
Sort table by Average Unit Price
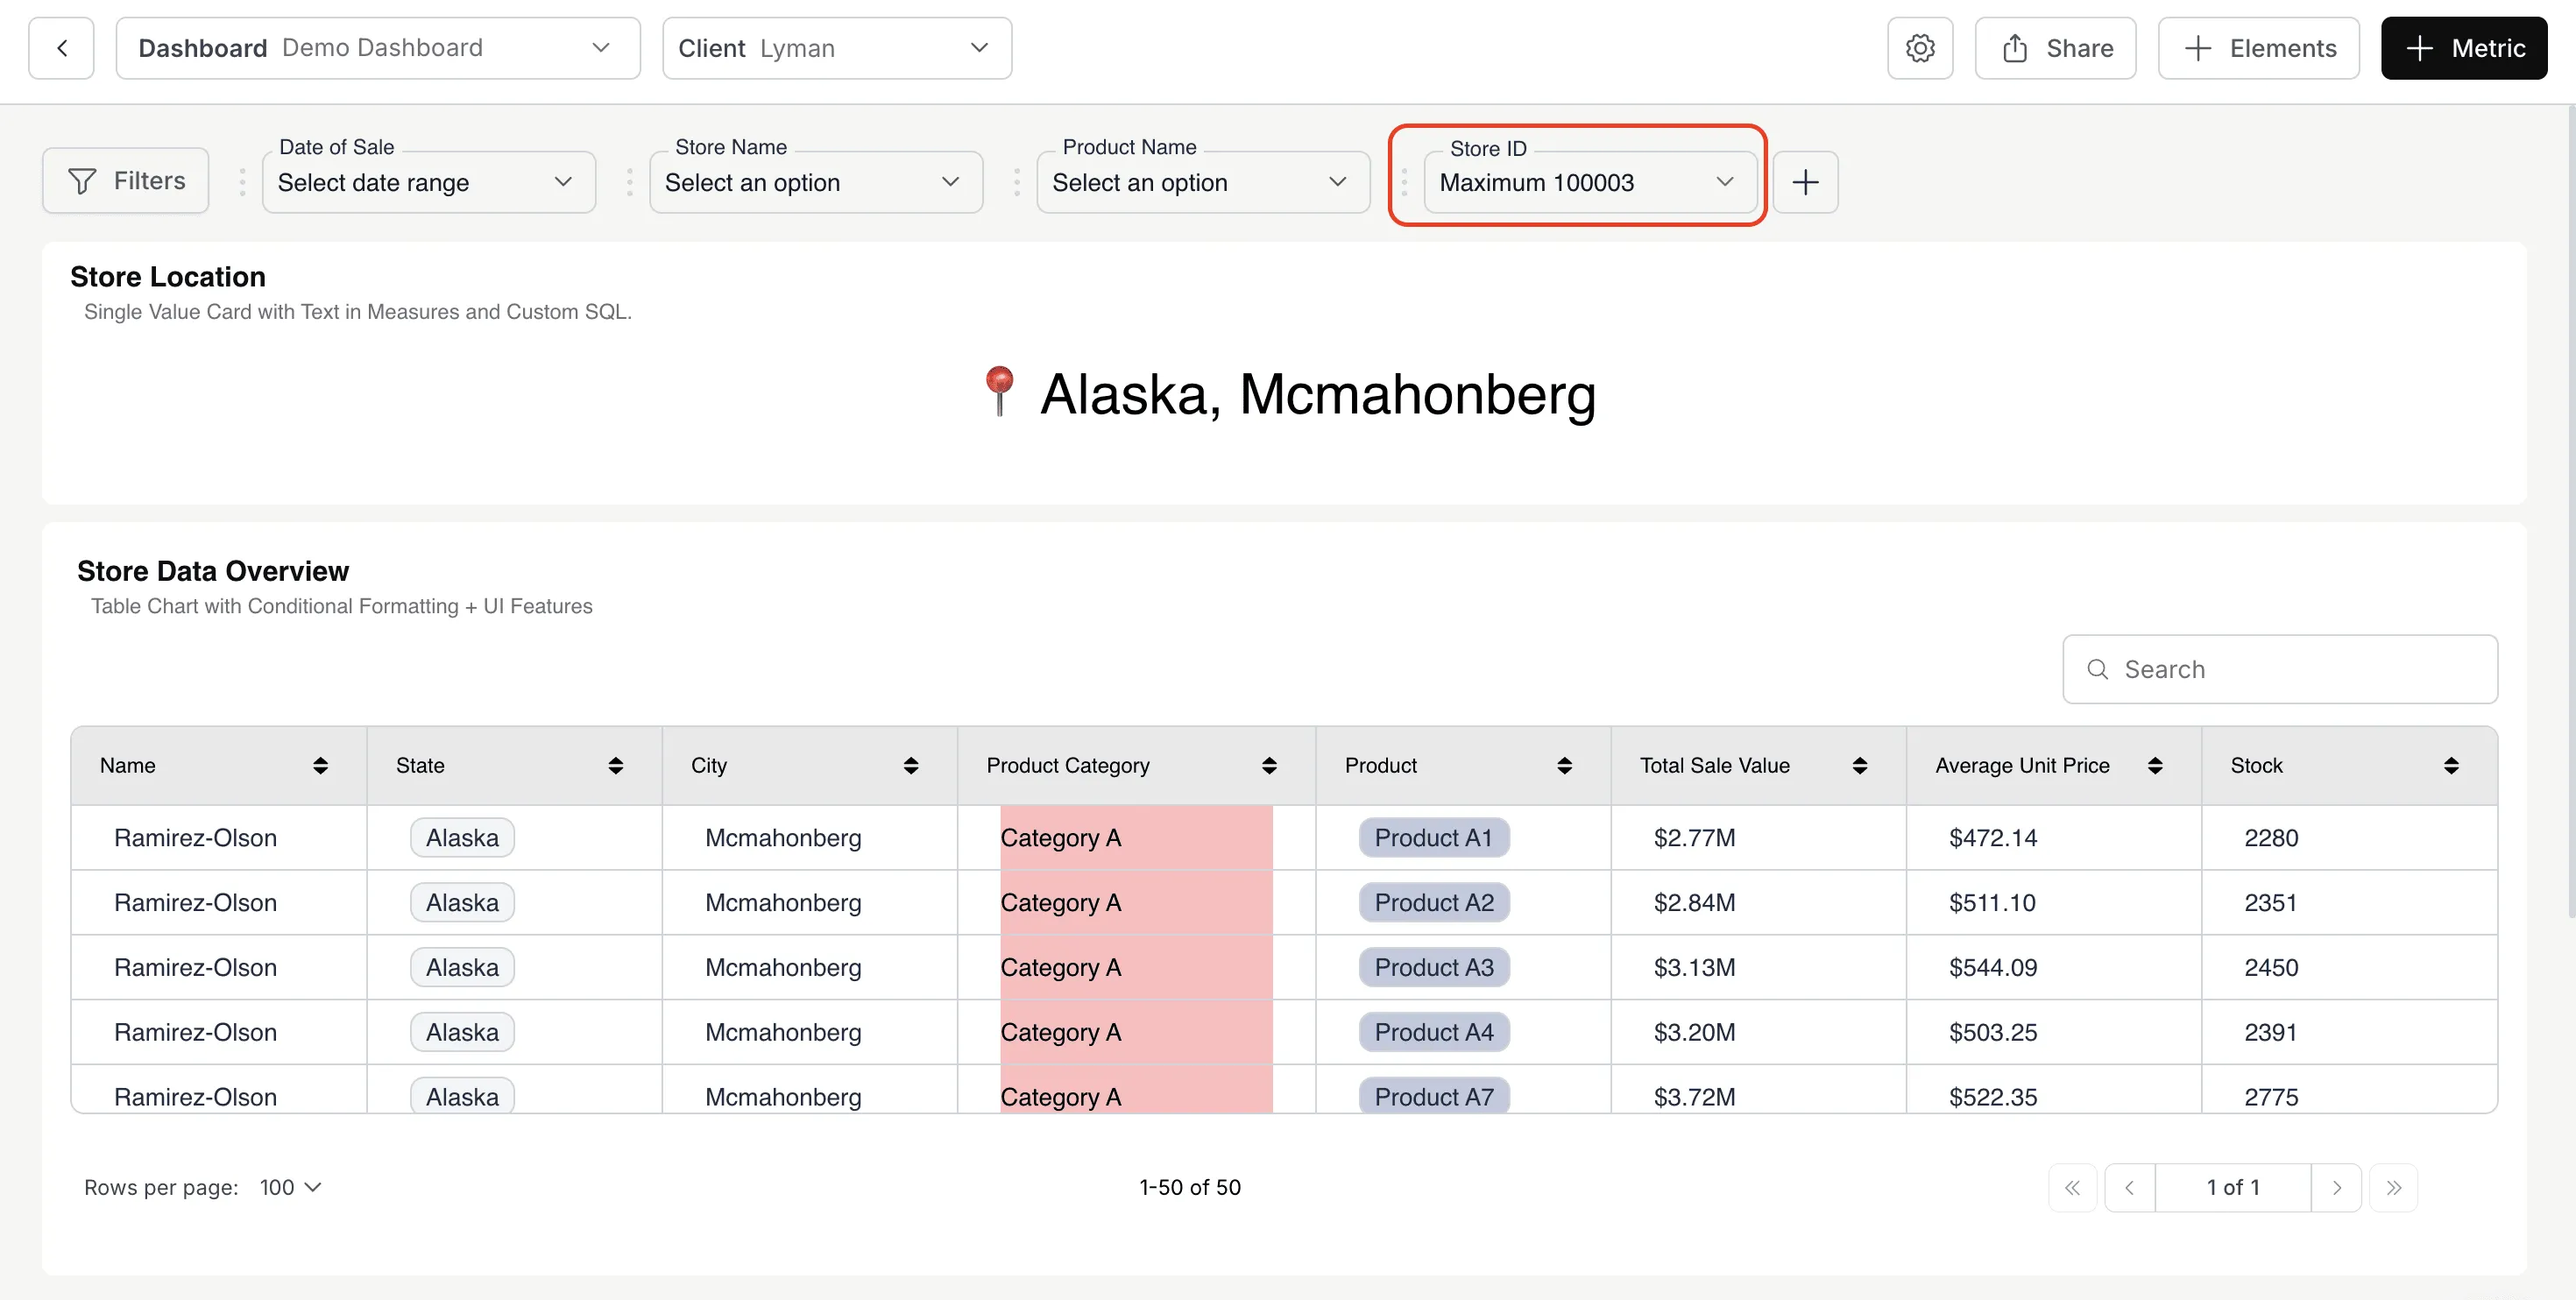pos(2155,766)
